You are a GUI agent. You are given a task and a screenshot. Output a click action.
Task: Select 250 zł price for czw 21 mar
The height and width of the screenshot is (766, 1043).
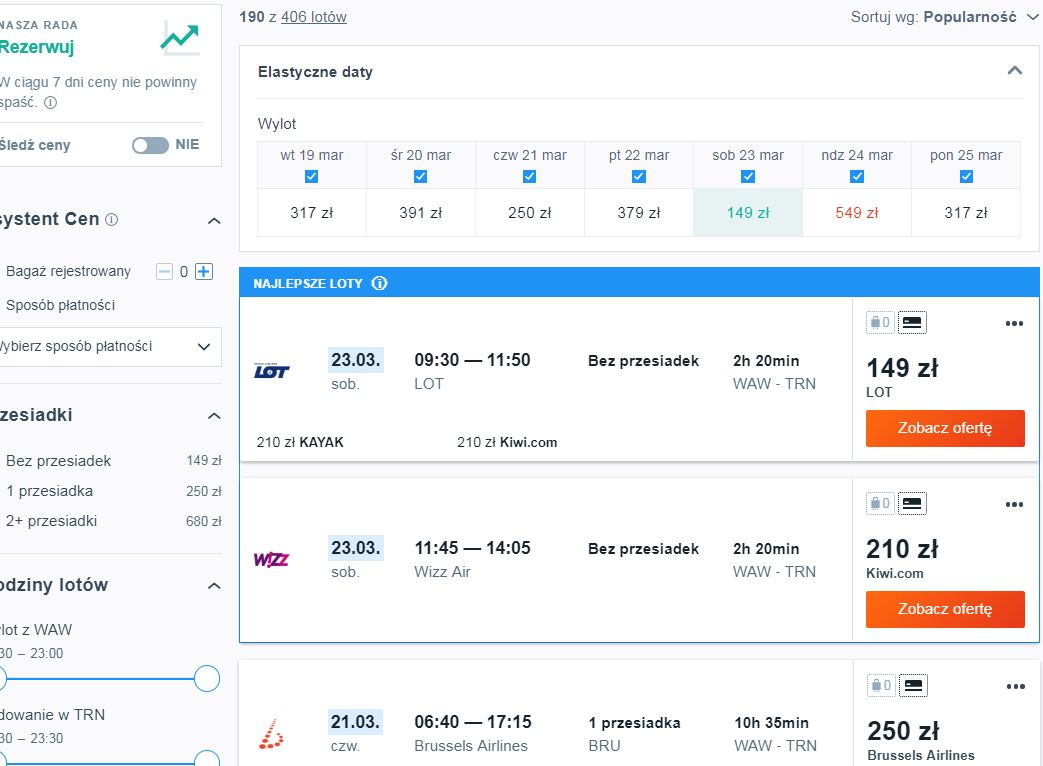pos(529,213)
